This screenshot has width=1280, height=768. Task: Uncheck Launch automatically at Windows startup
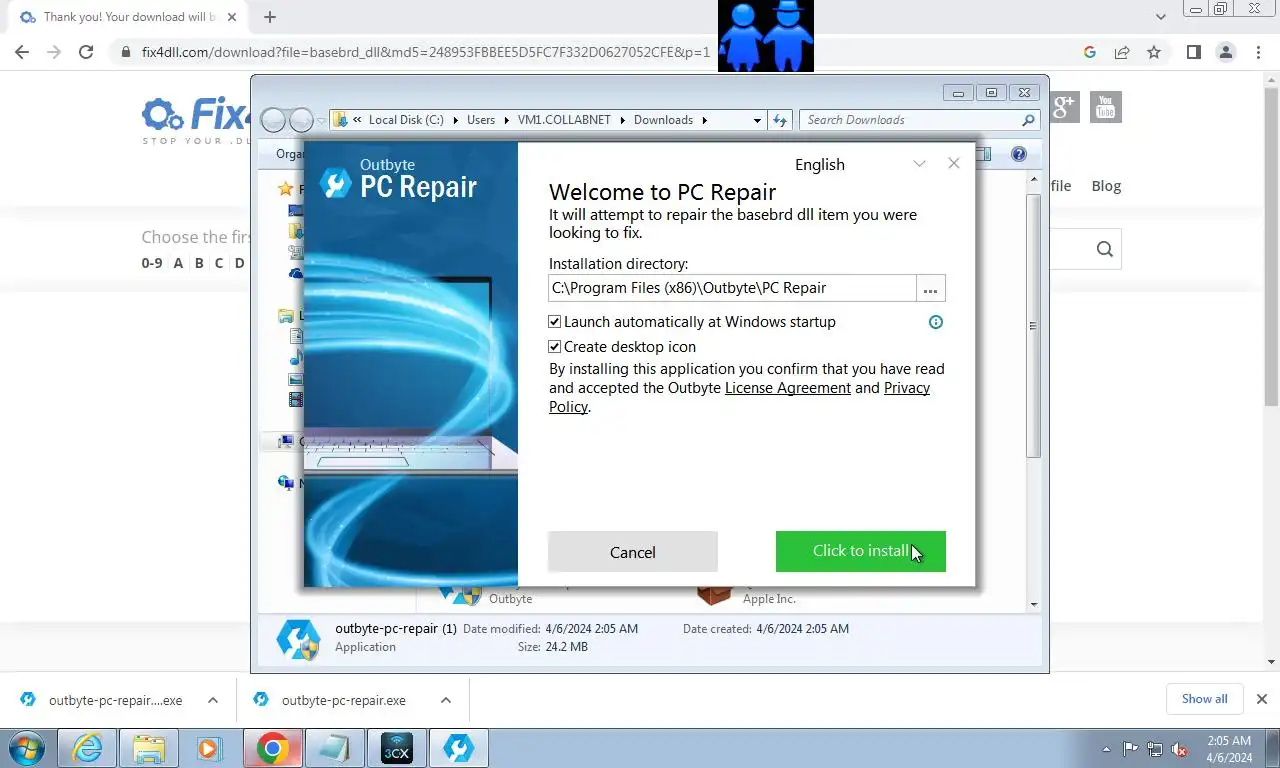555,322
